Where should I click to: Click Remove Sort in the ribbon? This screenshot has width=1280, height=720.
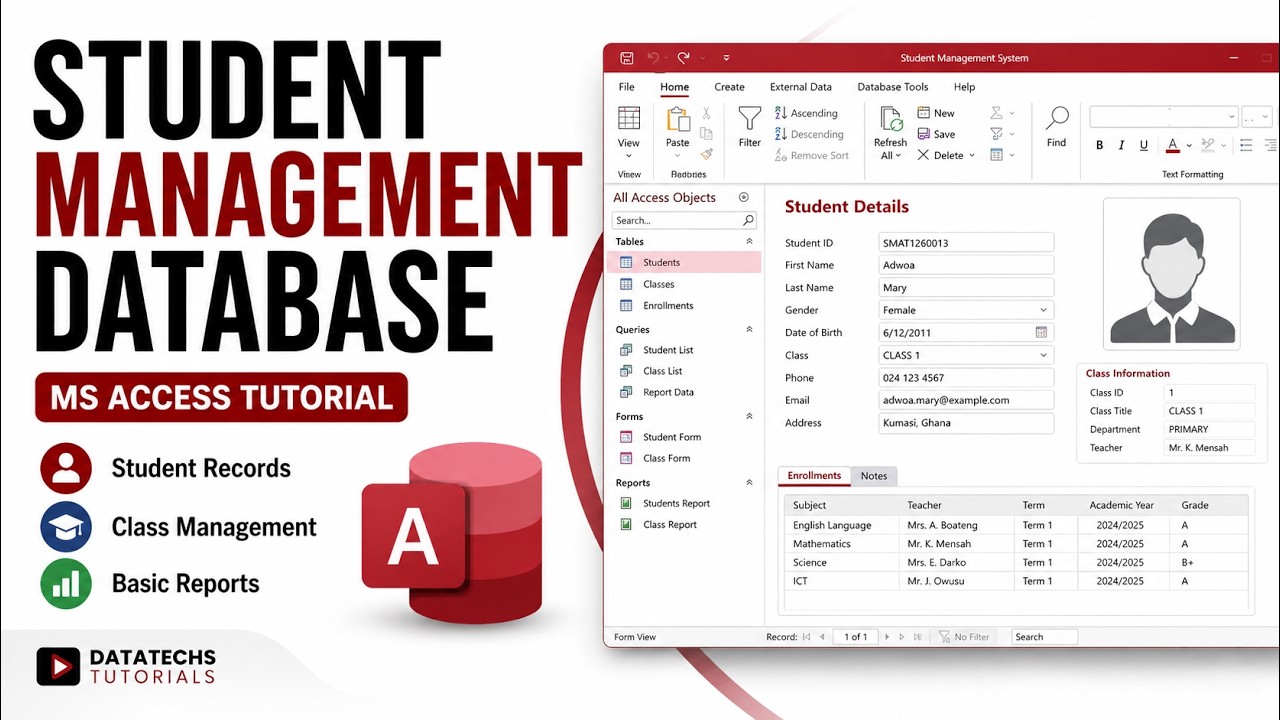[811, 155]
